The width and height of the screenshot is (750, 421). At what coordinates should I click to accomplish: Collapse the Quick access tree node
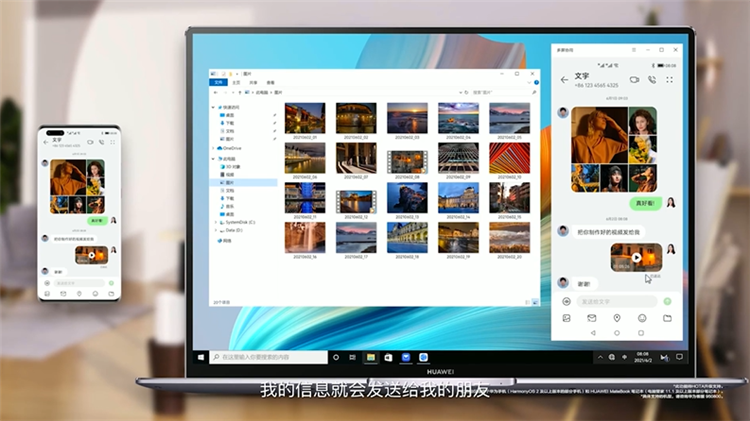[213, 108]
